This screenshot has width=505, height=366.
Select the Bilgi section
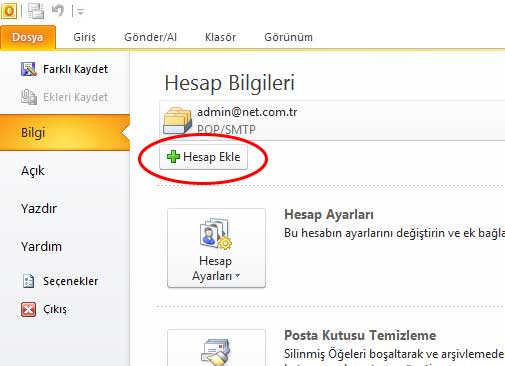click(65, 133)
